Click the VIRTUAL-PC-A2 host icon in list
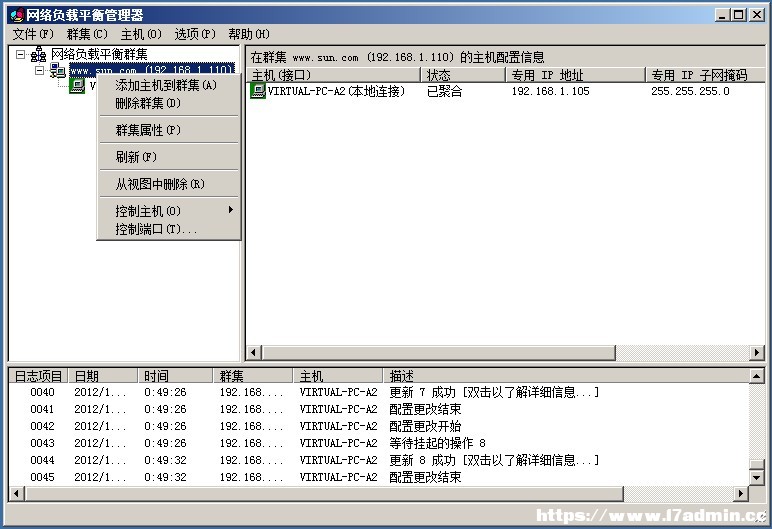This screenshot has height=529, width=772. (258, 91)
